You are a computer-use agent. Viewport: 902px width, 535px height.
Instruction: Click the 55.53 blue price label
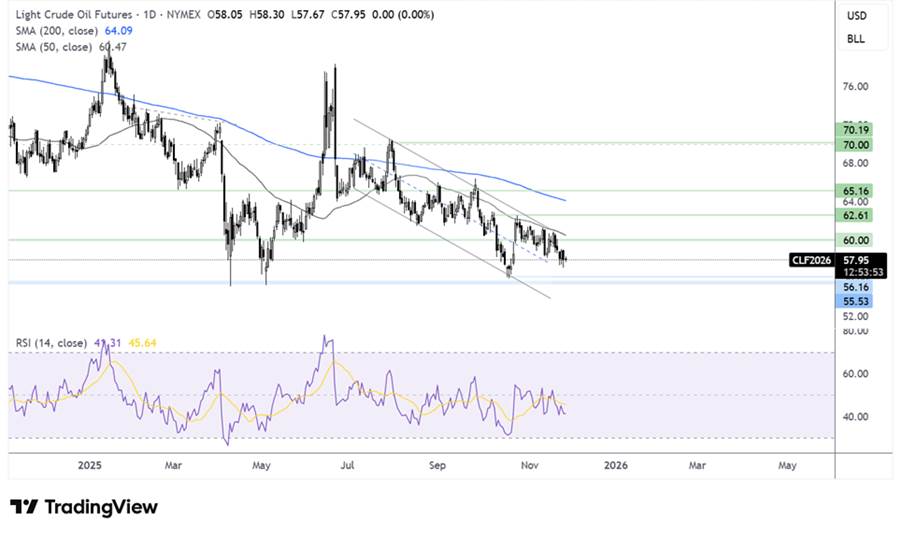click(856, 300)
